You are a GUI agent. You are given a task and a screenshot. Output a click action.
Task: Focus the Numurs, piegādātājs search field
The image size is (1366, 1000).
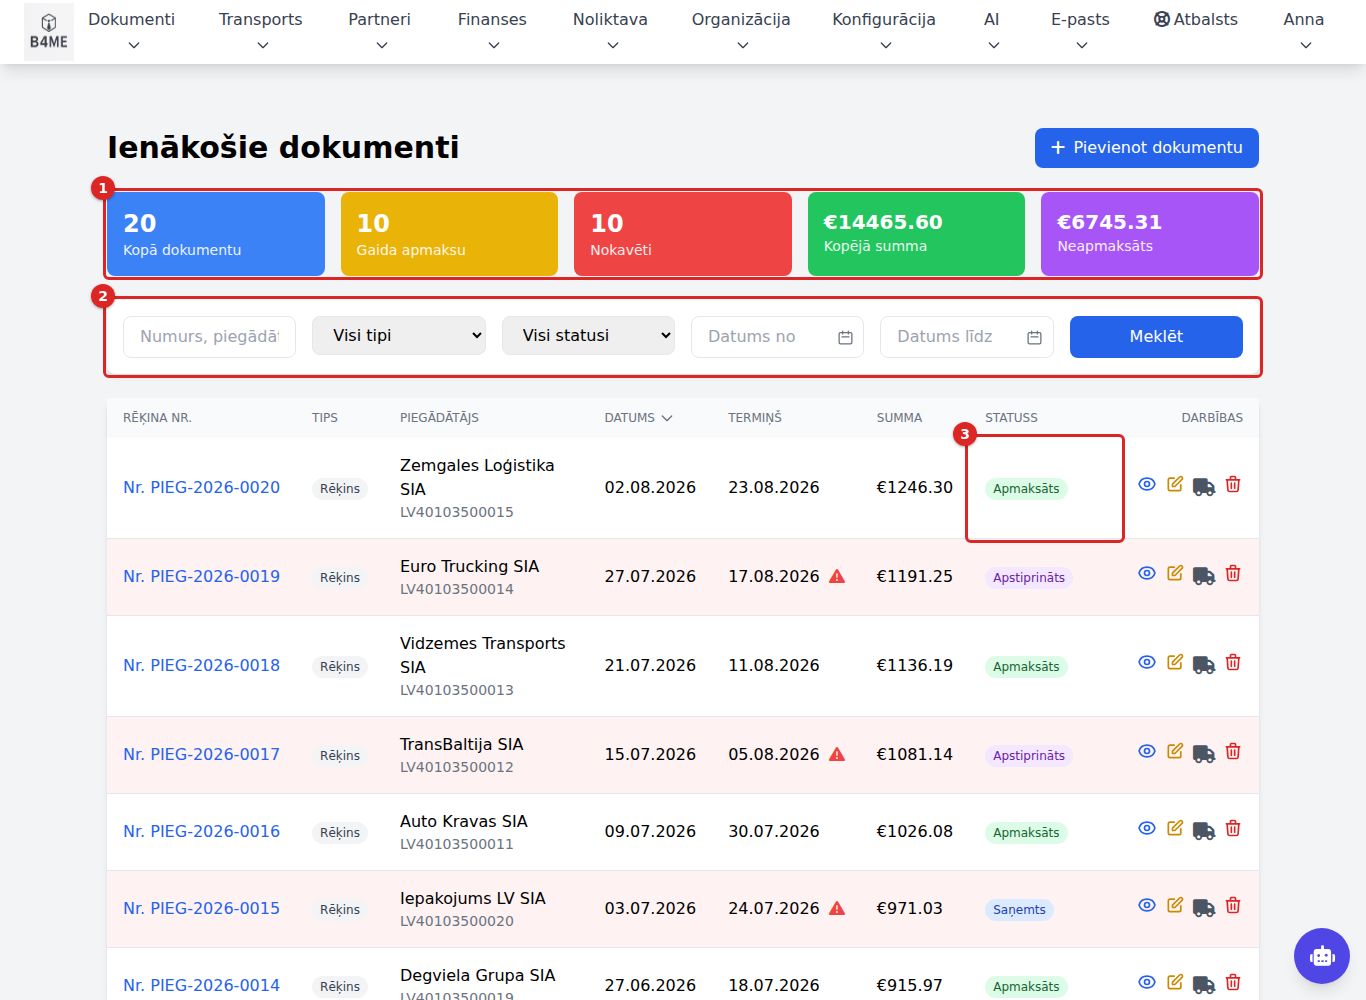pos(209,337)
